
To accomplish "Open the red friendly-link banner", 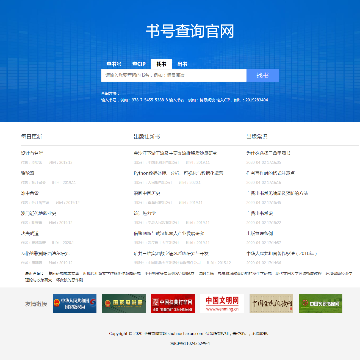I will [173, 303].
